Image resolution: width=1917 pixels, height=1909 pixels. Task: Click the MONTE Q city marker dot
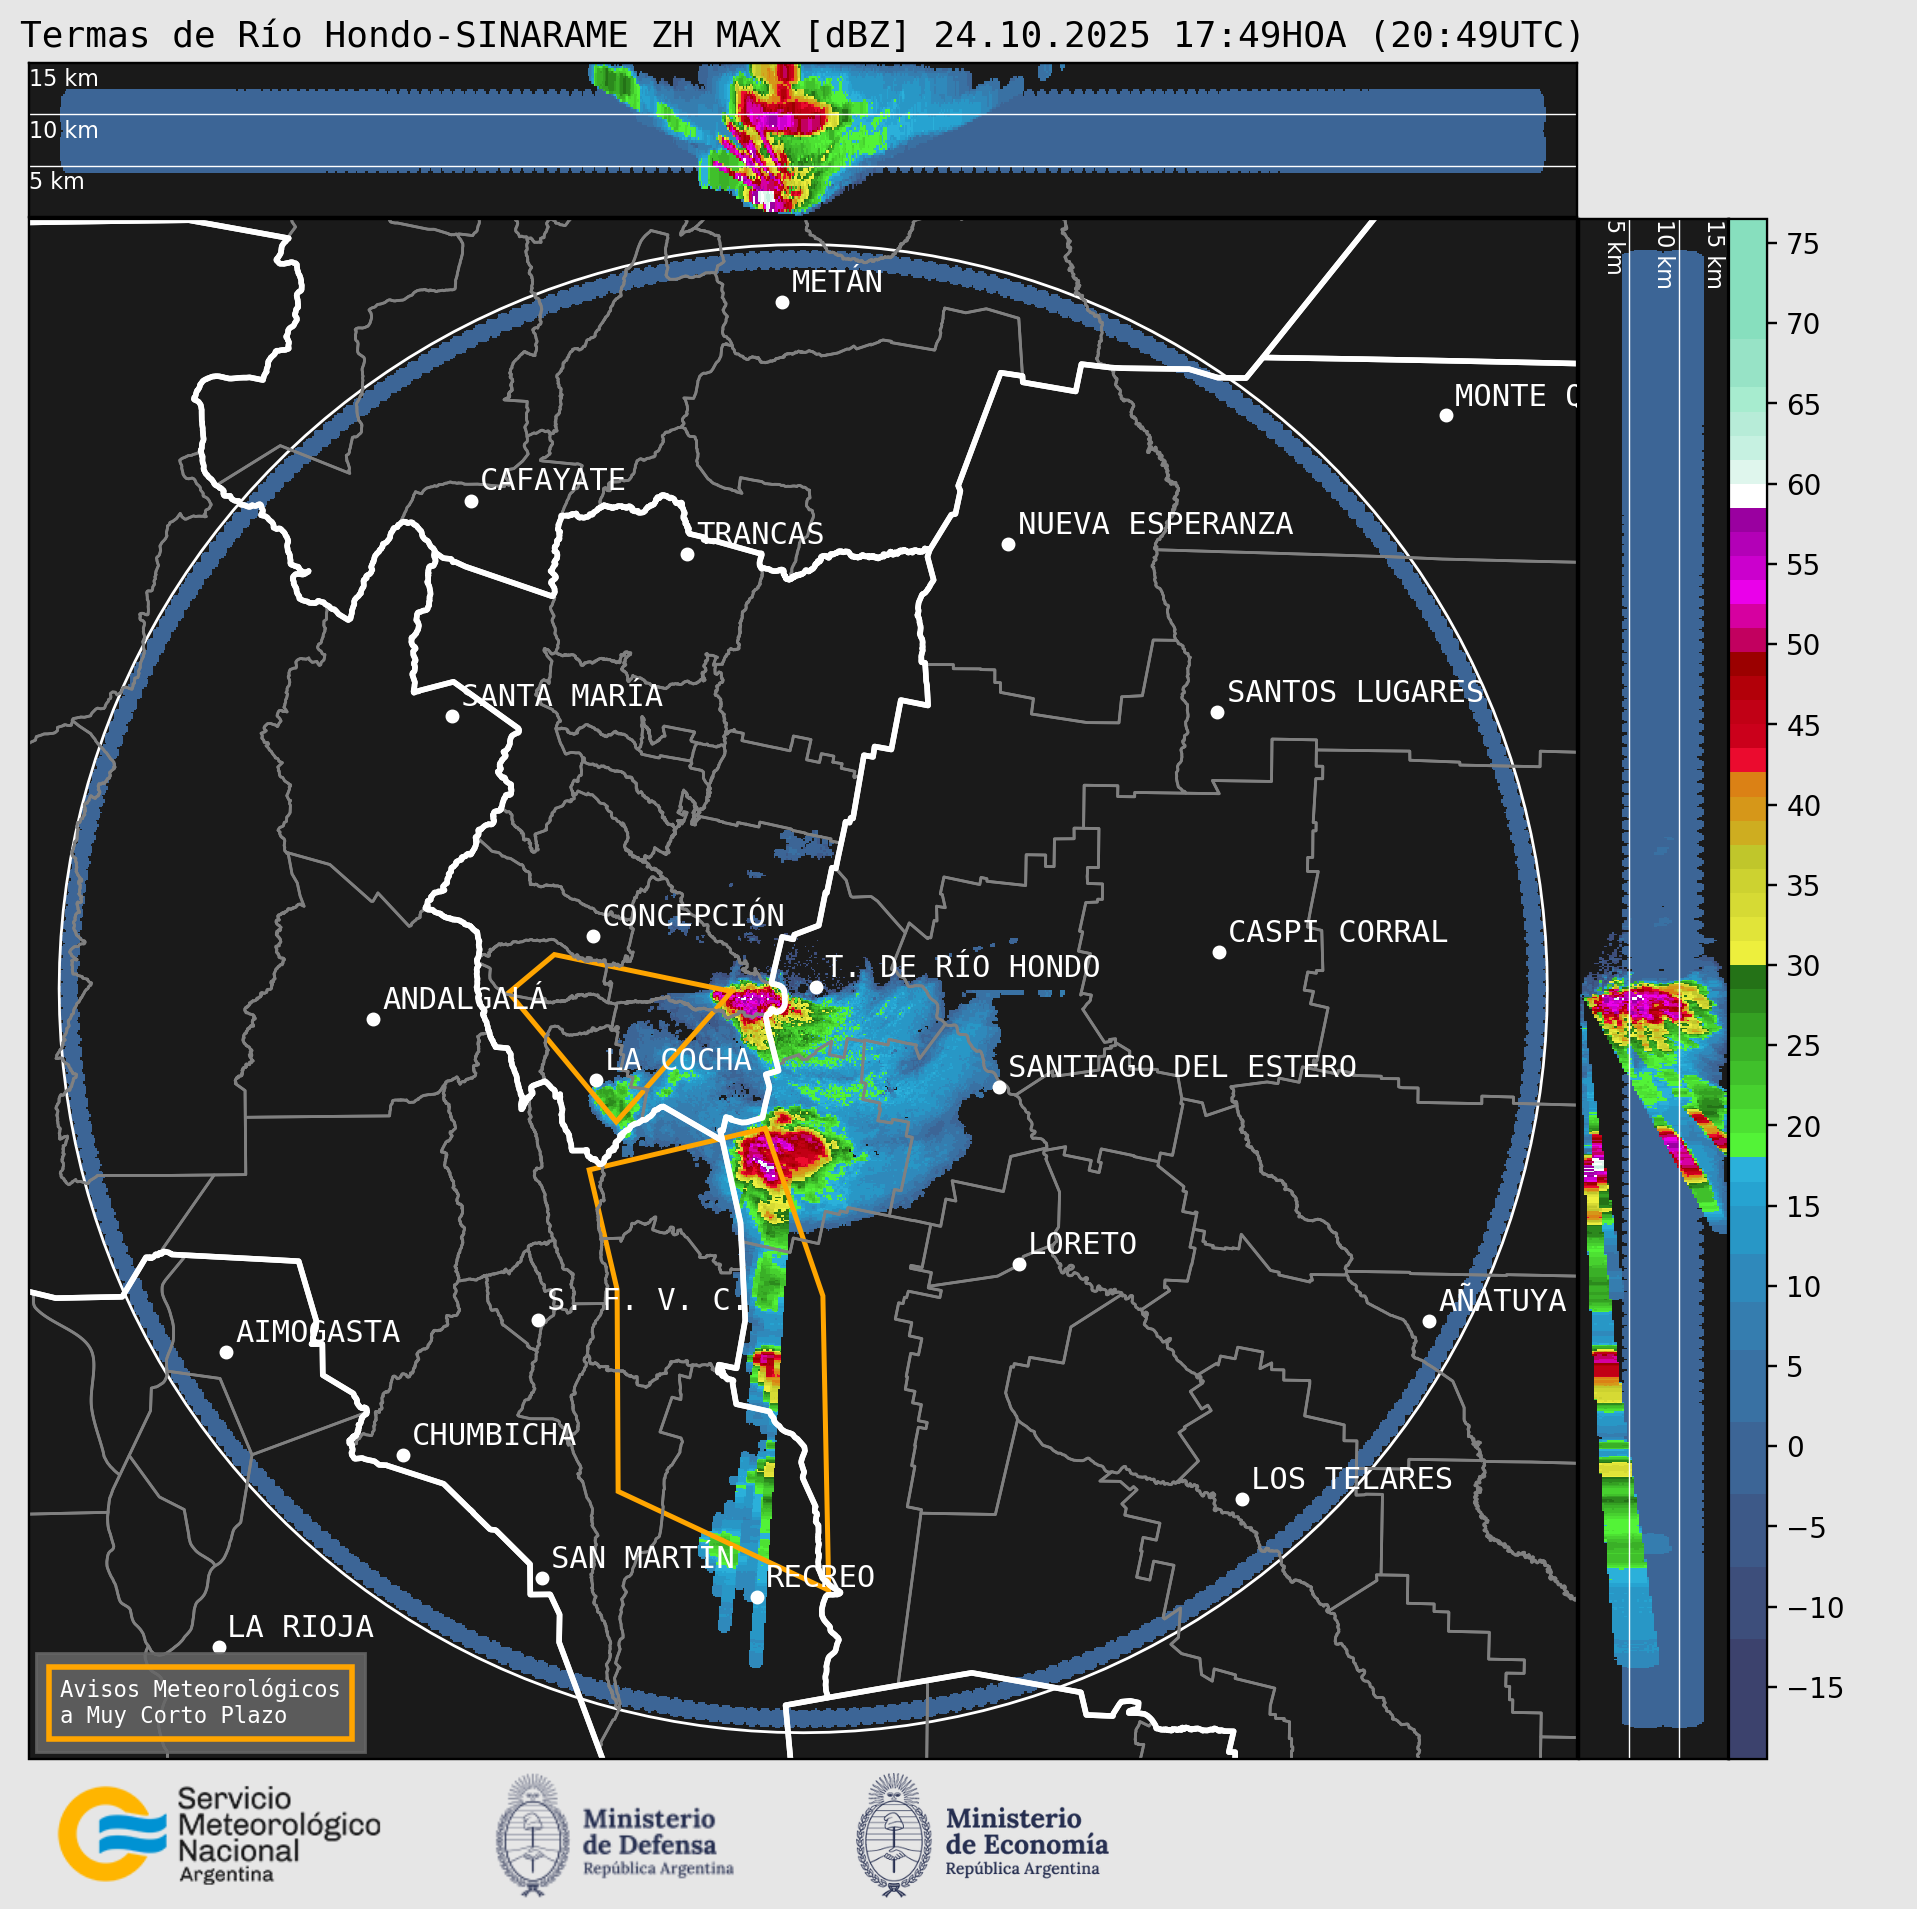pyautogui.click(x=1446, y=415)
